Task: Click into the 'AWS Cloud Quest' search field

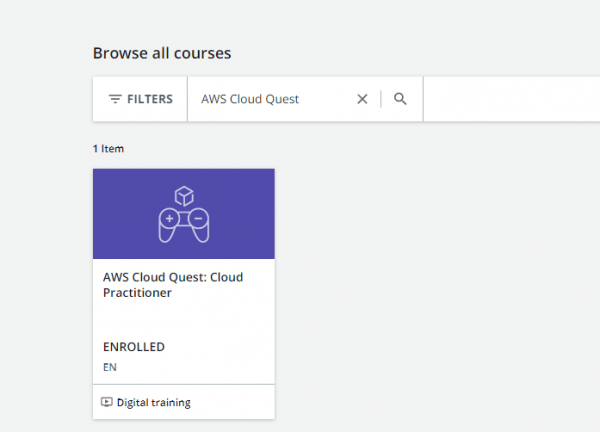Action: (x=270, y=99)
